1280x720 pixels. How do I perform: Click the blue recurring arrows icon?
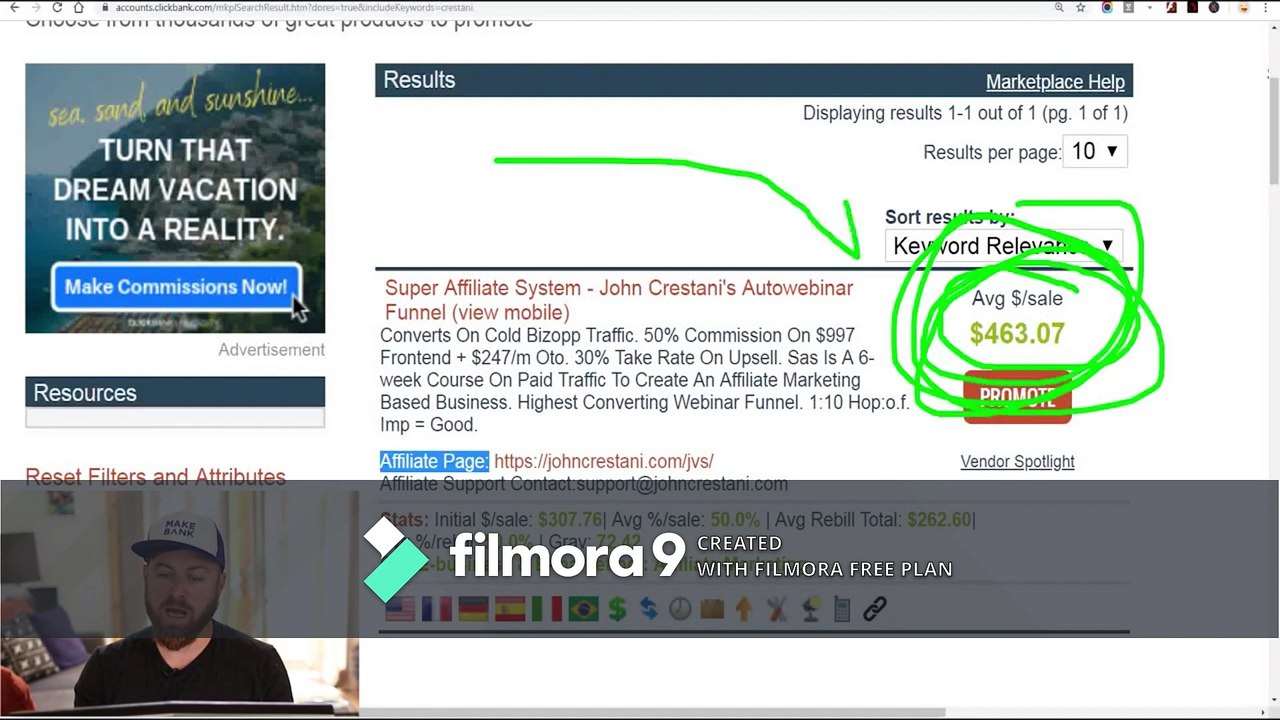coord(648,608)
